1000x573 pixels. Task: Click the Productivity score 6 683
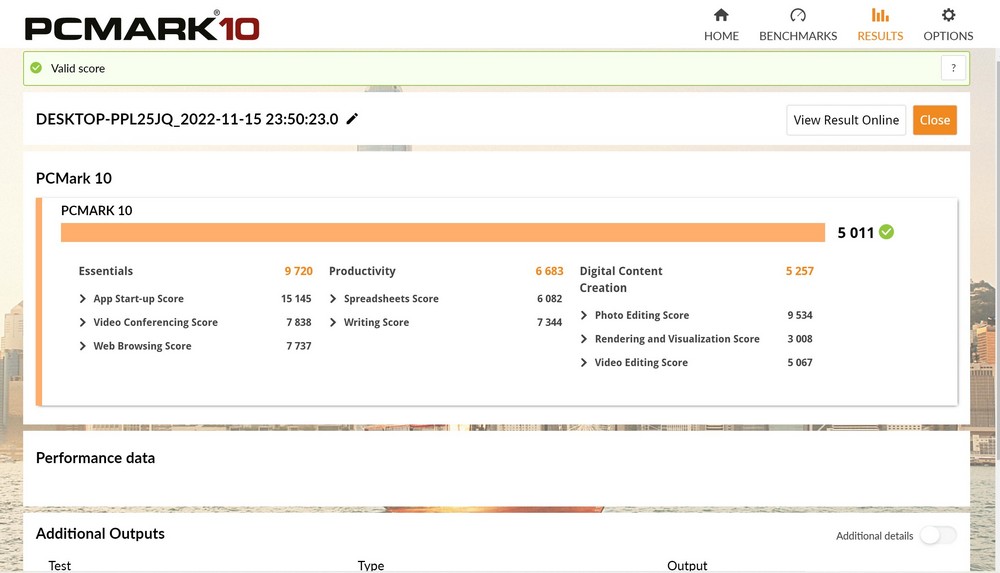[549, 271]
